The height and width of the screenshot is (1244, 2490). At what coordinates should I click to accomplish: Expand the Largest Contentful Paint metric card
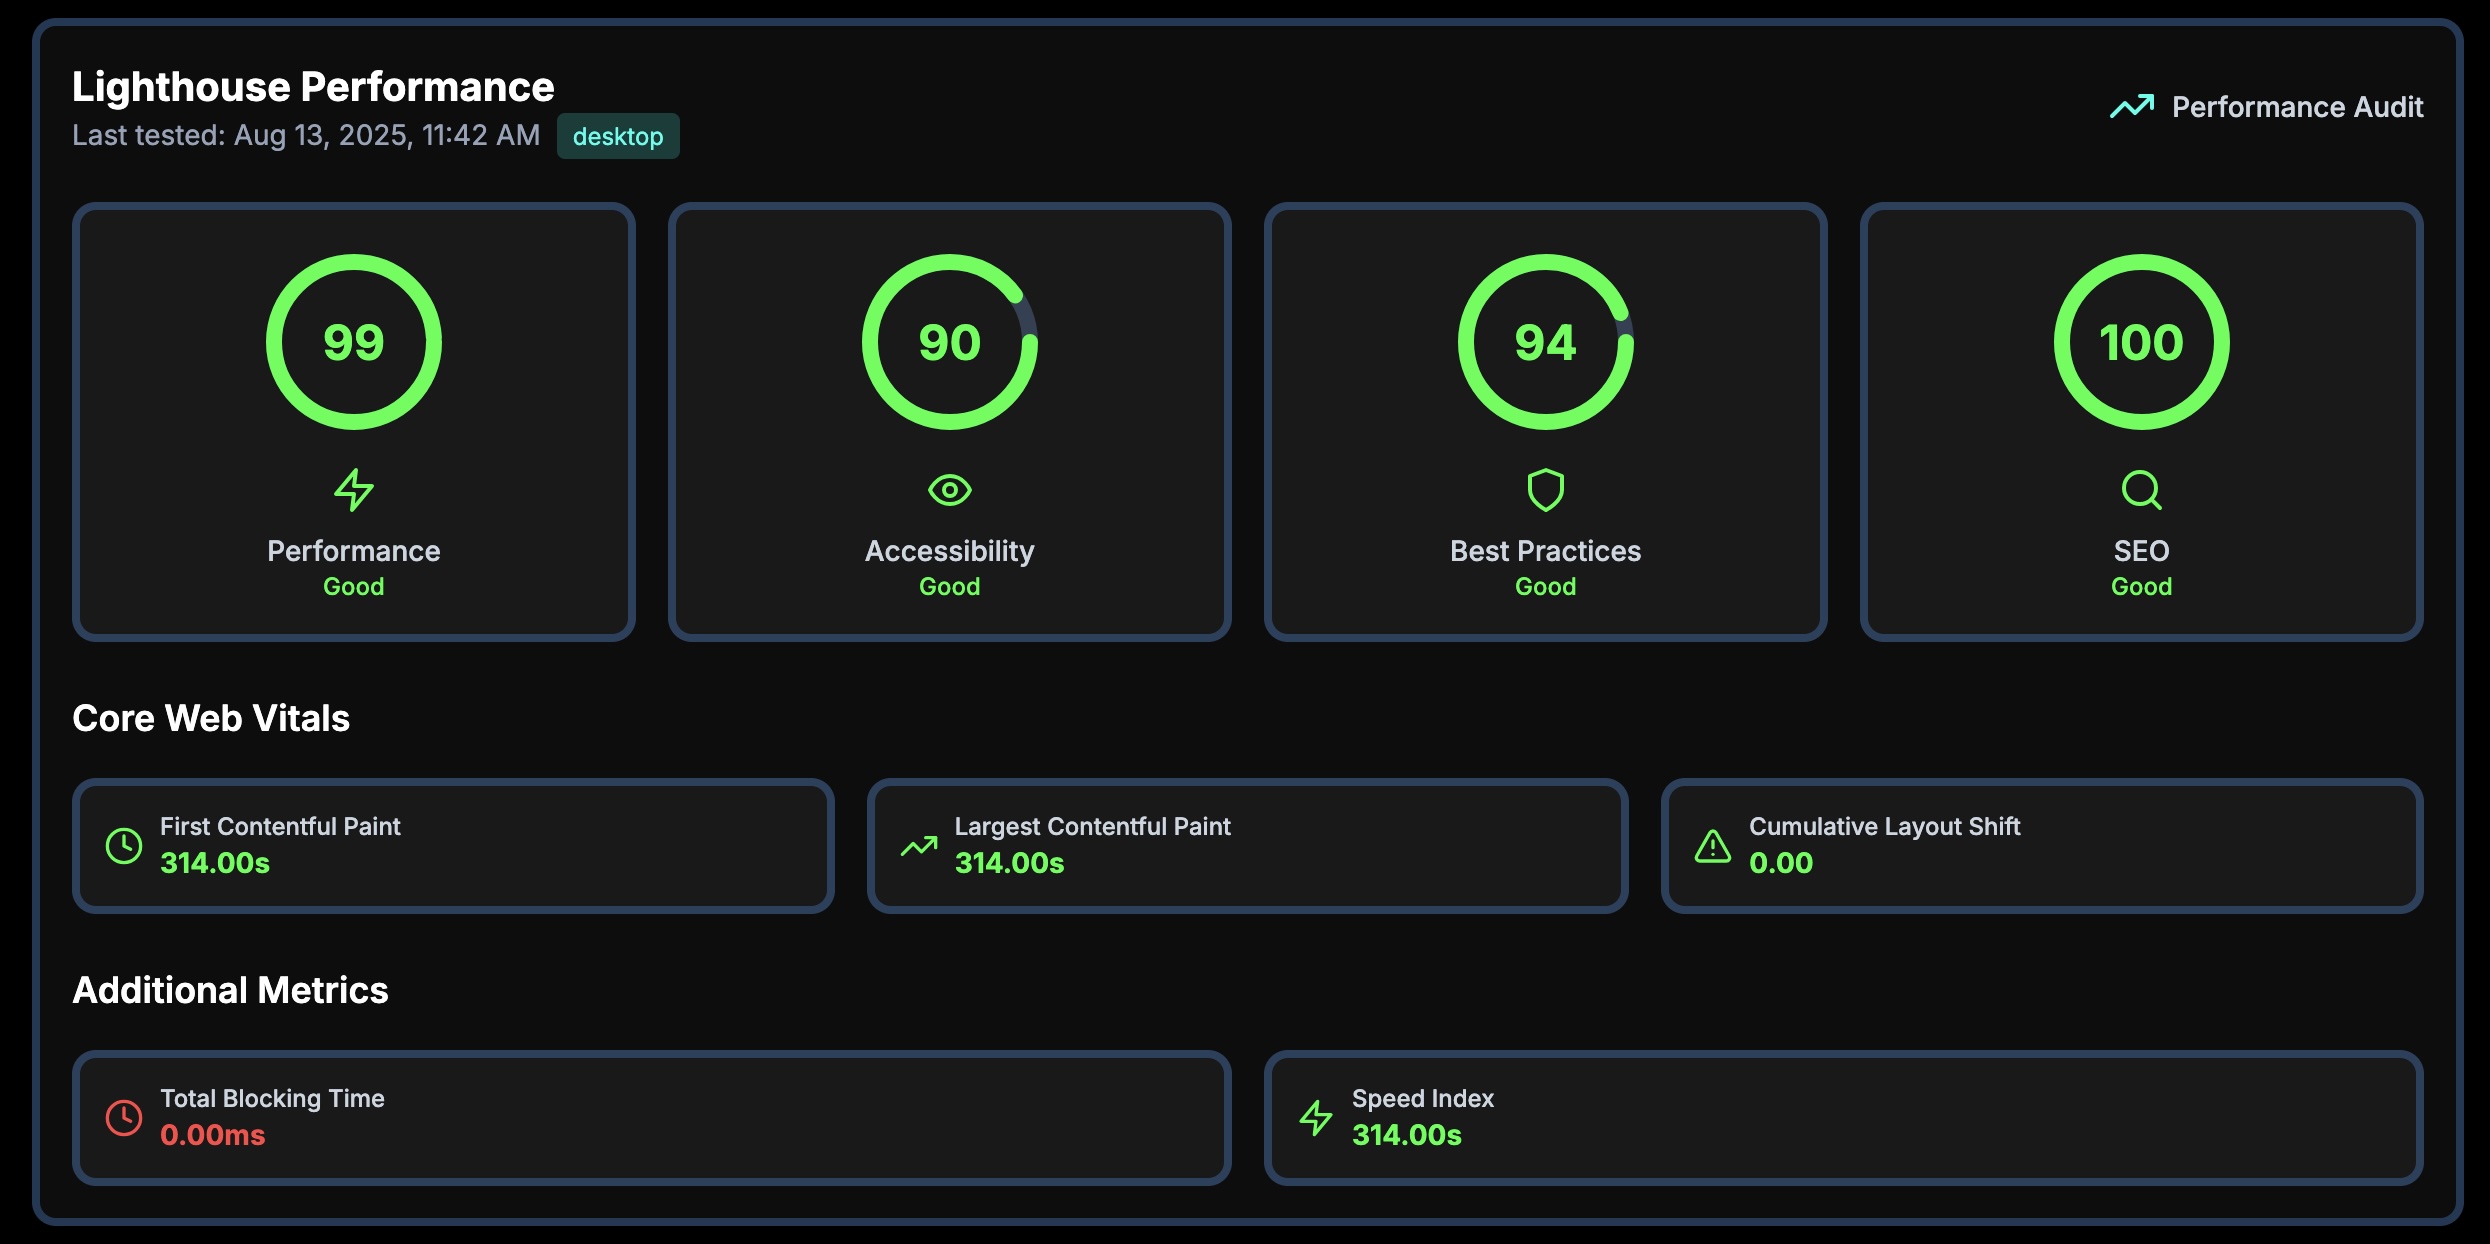pos(1247,845)
